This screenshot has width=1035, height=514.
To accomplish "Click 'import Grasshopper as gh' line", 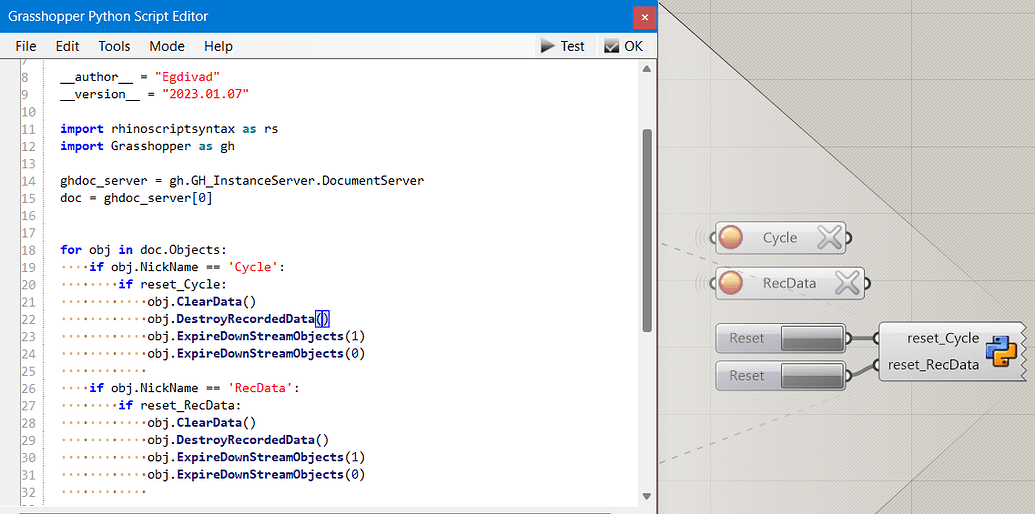I will [147, 146].
